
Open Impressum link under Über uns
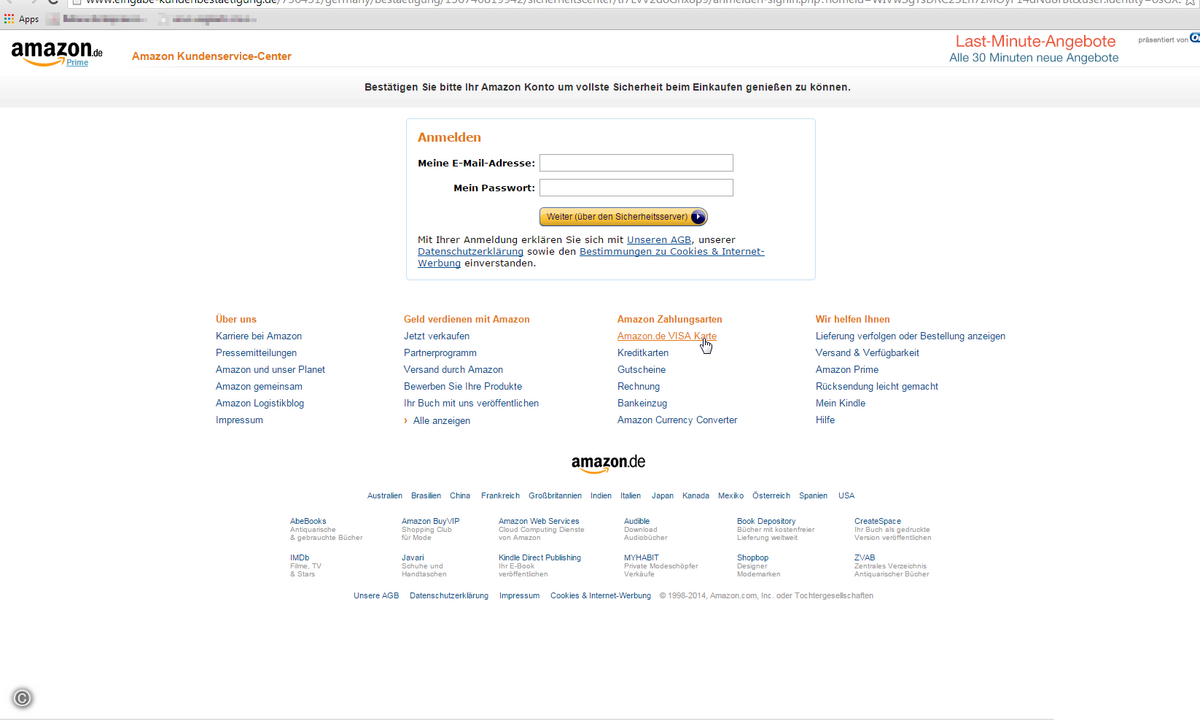pyautogui.click(x=239, y=420)
